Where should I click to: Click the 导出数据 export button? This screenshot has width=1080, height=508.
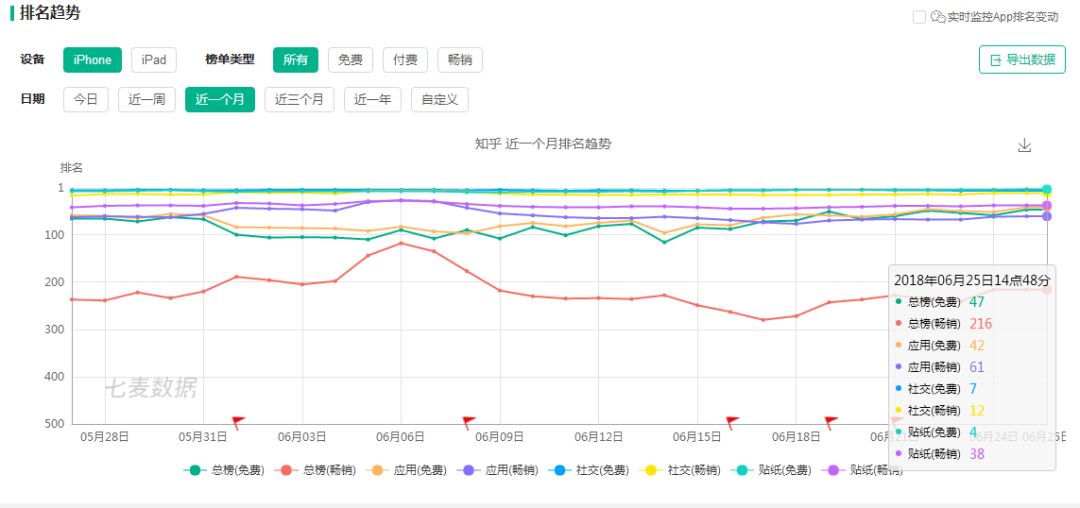(1022, 60)
